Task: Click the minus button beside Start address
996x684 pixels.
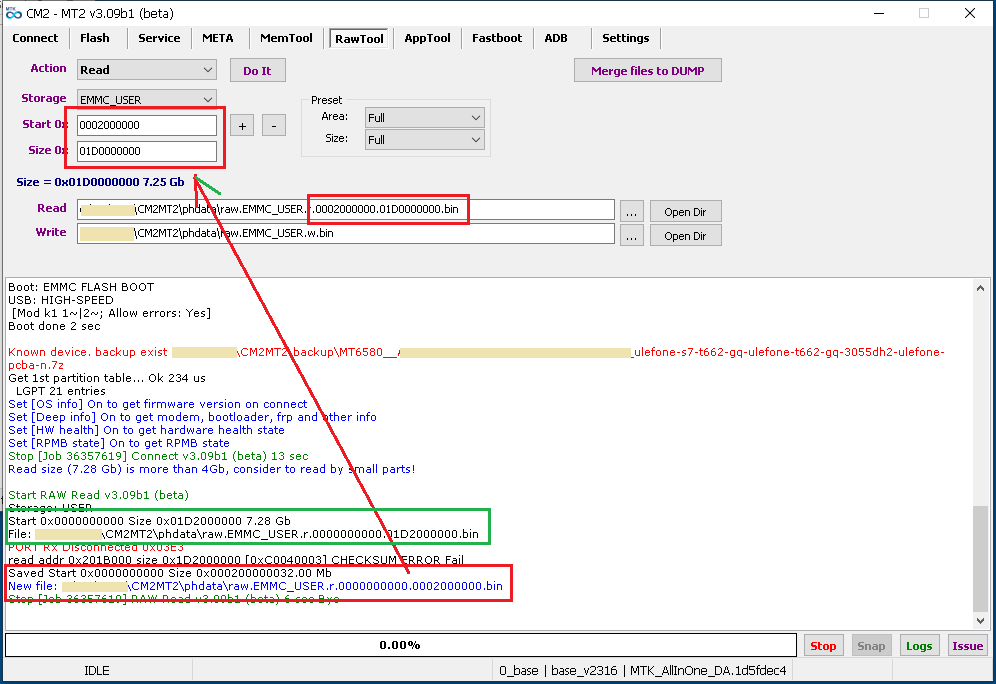Action: tap(273, 125)
